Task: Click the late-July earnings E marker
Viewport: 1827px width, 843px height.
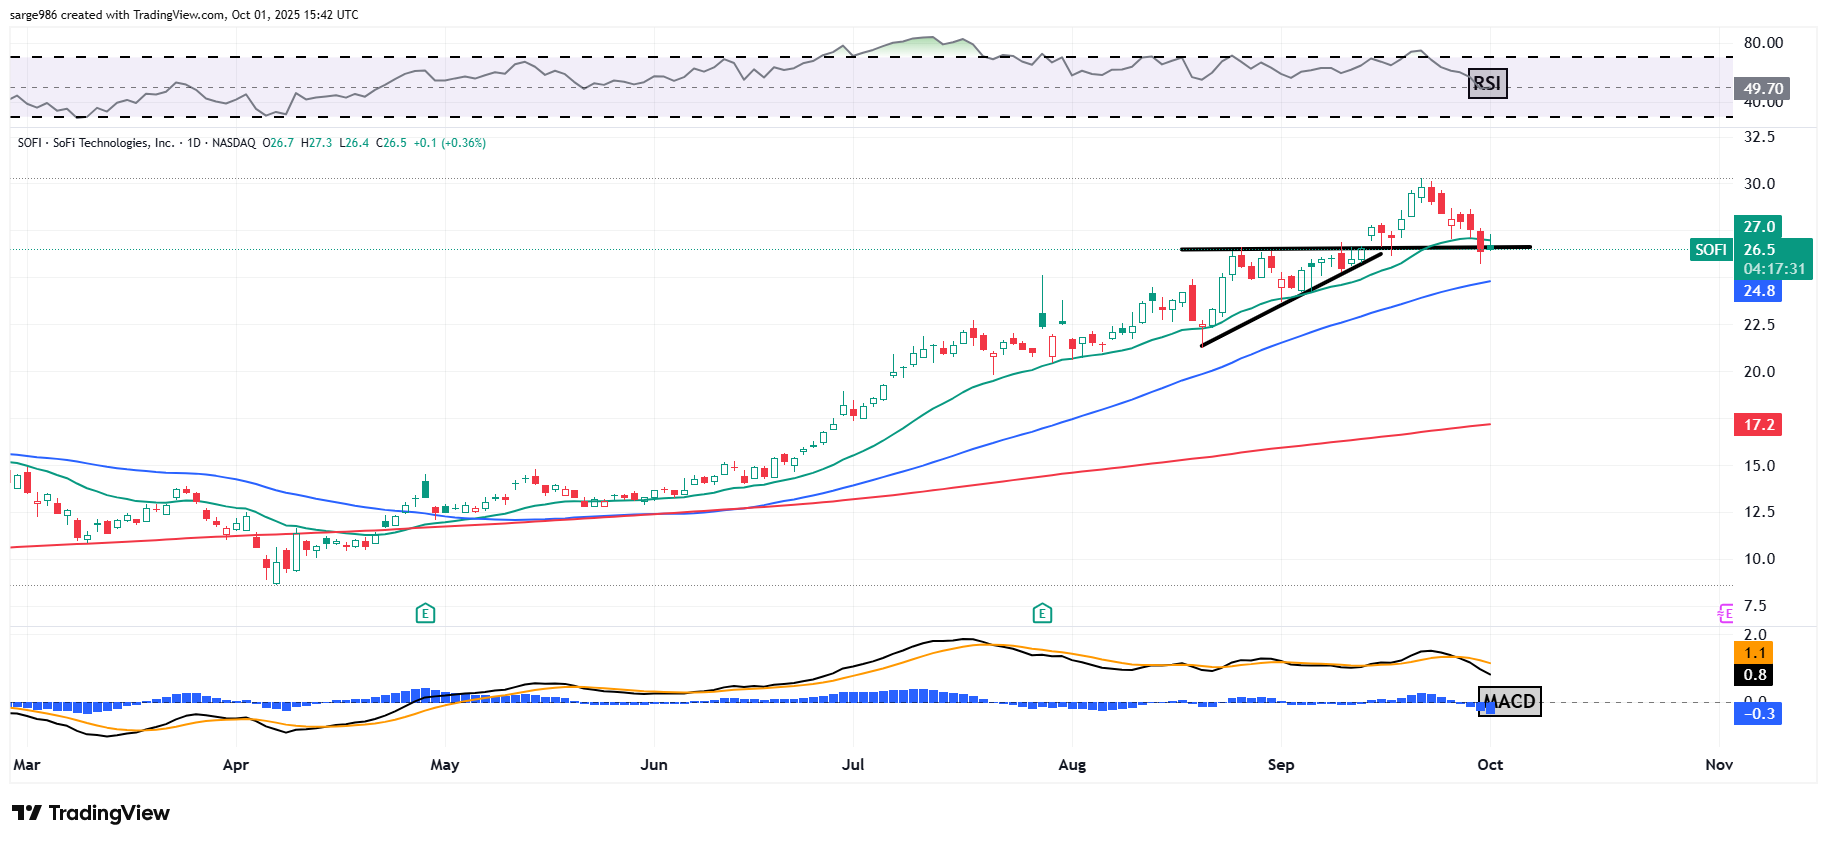Action: 1042,613
